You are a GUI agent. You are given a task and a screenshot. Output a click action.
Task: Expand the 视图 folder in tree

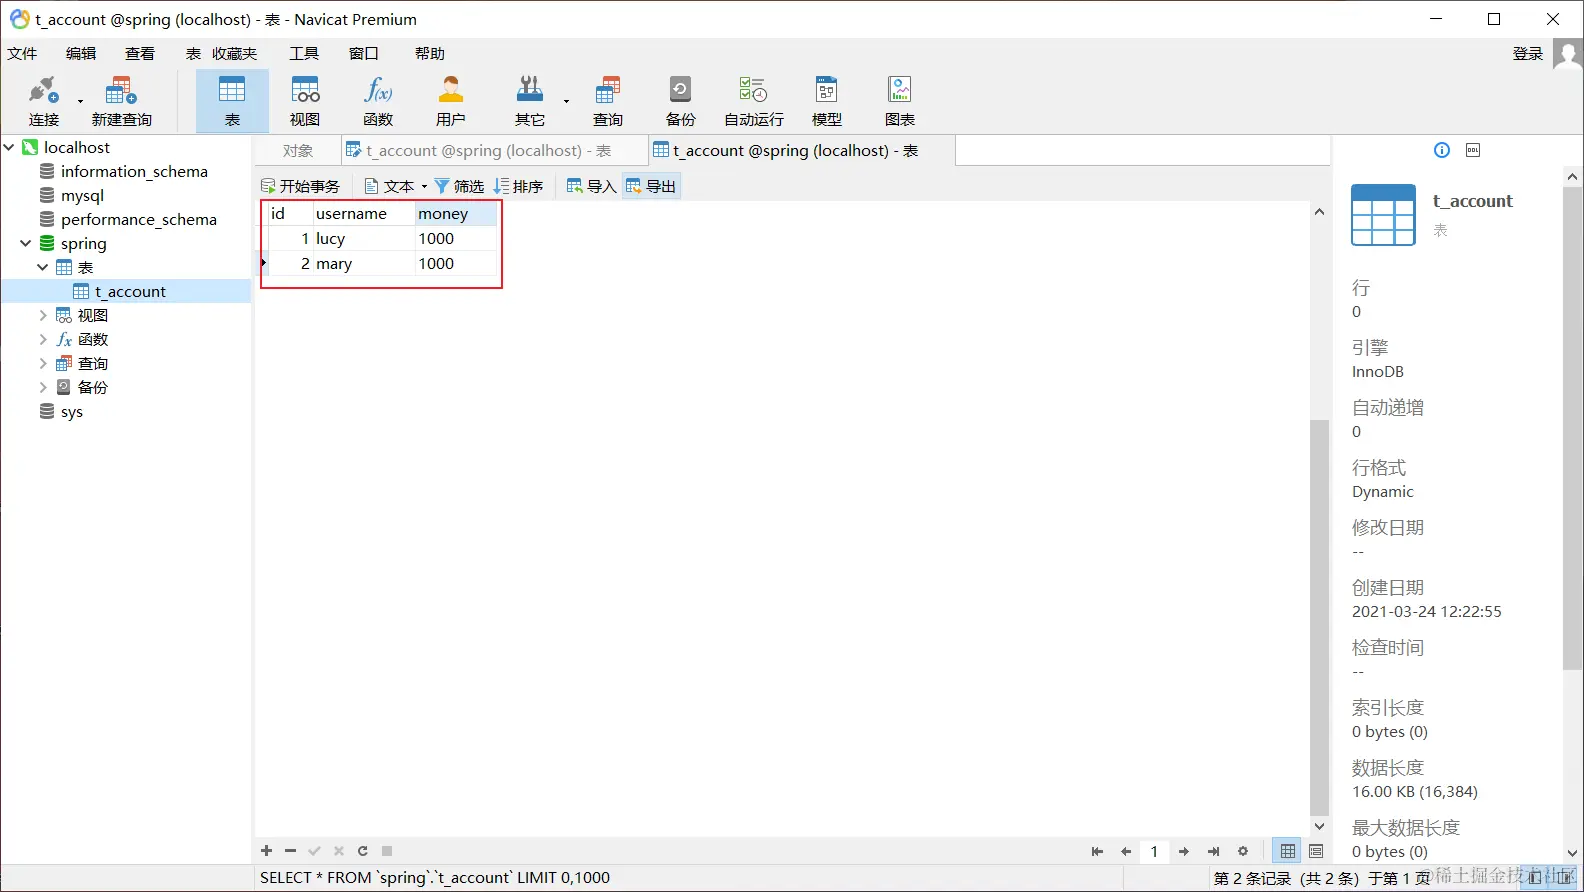tap(43, 315)
